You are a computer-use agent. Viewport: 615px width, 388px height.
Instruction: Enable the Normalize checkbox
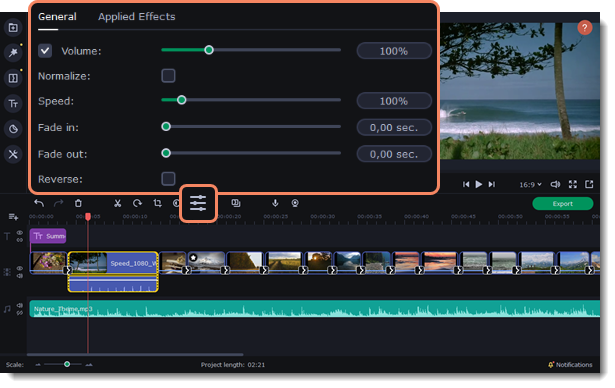(168, 76)
